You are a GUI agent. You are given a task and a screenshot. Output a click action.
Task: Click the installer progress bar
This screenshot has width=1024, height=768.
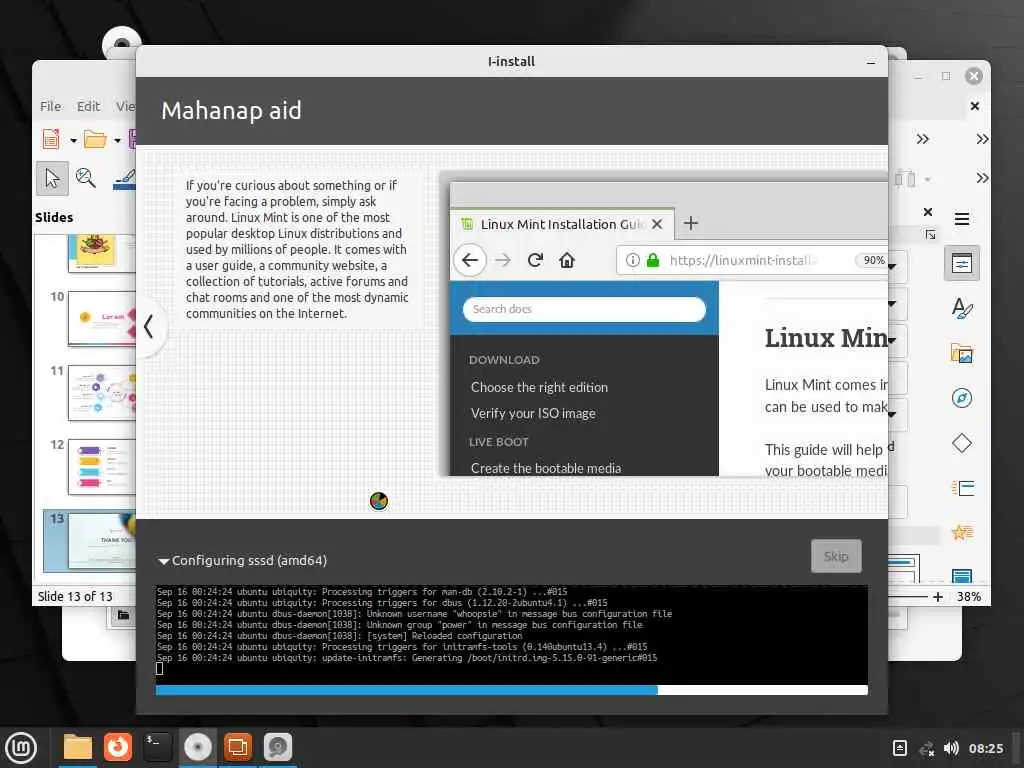coord(511,690)
